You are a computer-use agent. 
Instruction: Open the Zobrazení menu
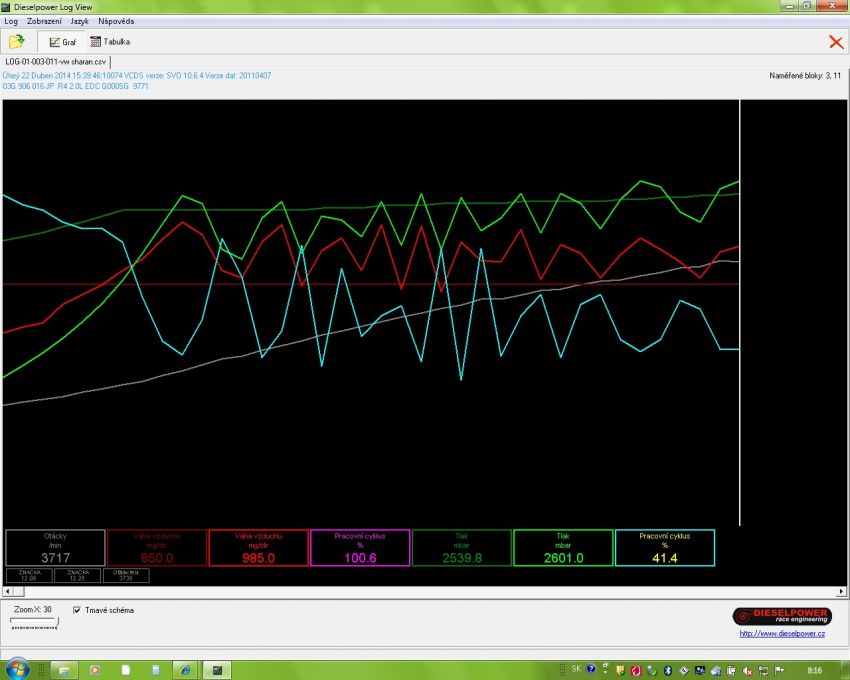44,21
